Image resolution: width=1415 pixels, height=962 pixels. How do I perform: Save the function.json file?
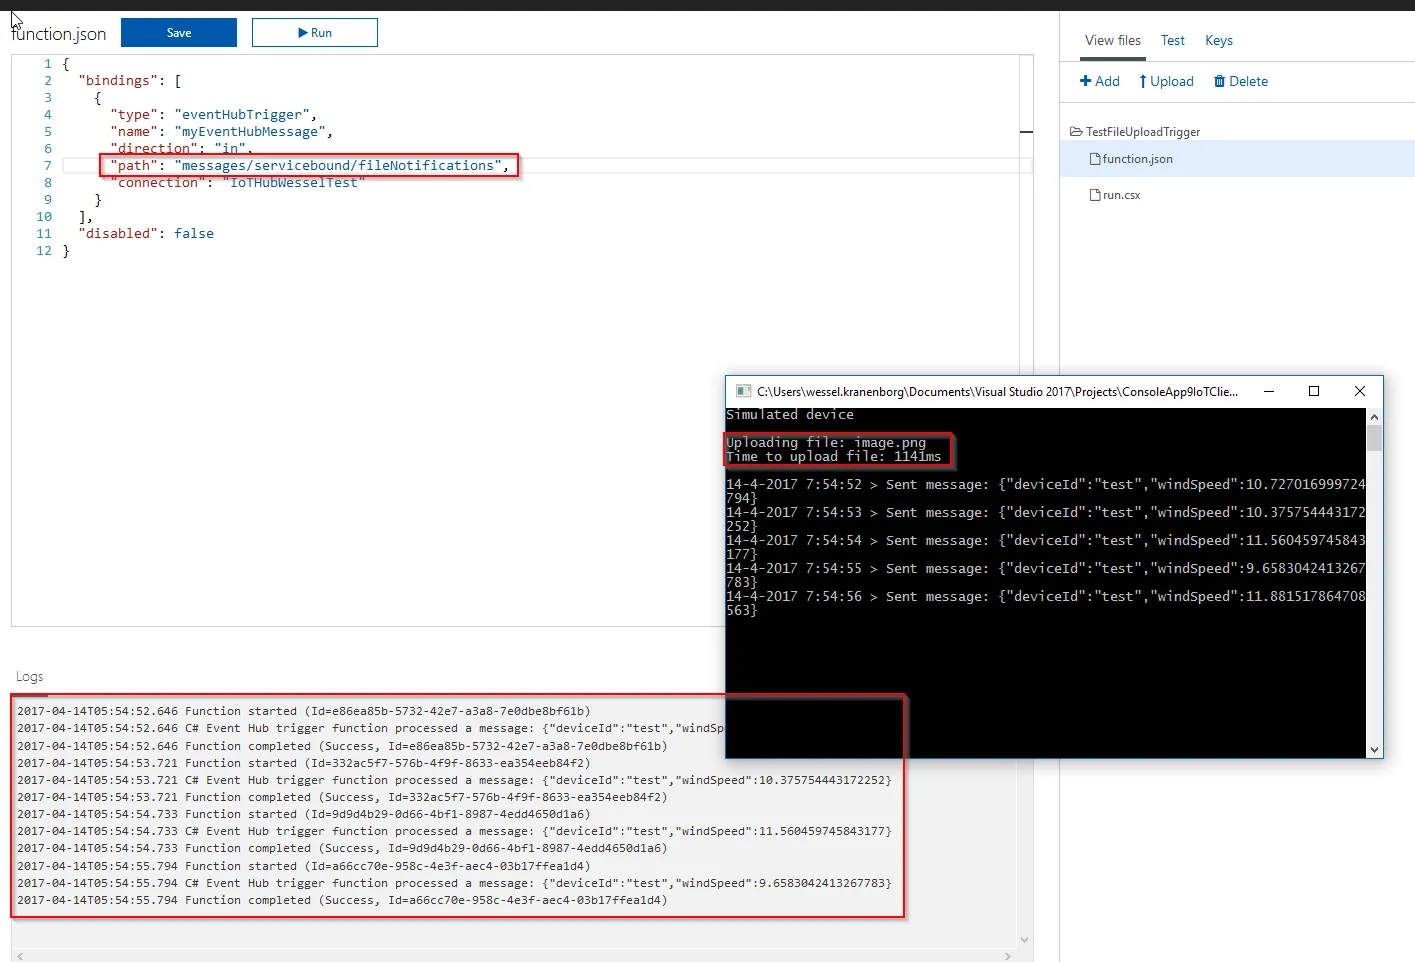click(179, 33)
